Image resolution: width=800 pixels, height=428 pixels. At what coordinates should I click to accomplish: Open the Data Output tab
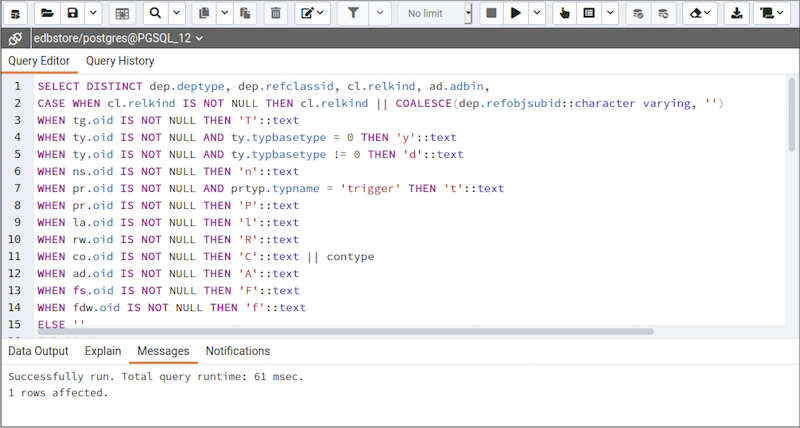(38, 351)
